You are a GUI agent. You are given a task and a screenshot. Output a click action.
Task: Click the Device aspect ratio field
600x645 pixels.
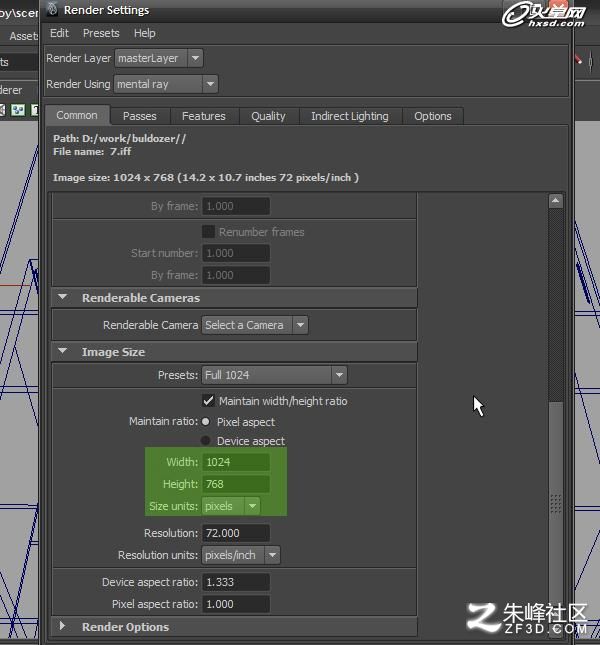pyautogui.click(x=236, y=582)
